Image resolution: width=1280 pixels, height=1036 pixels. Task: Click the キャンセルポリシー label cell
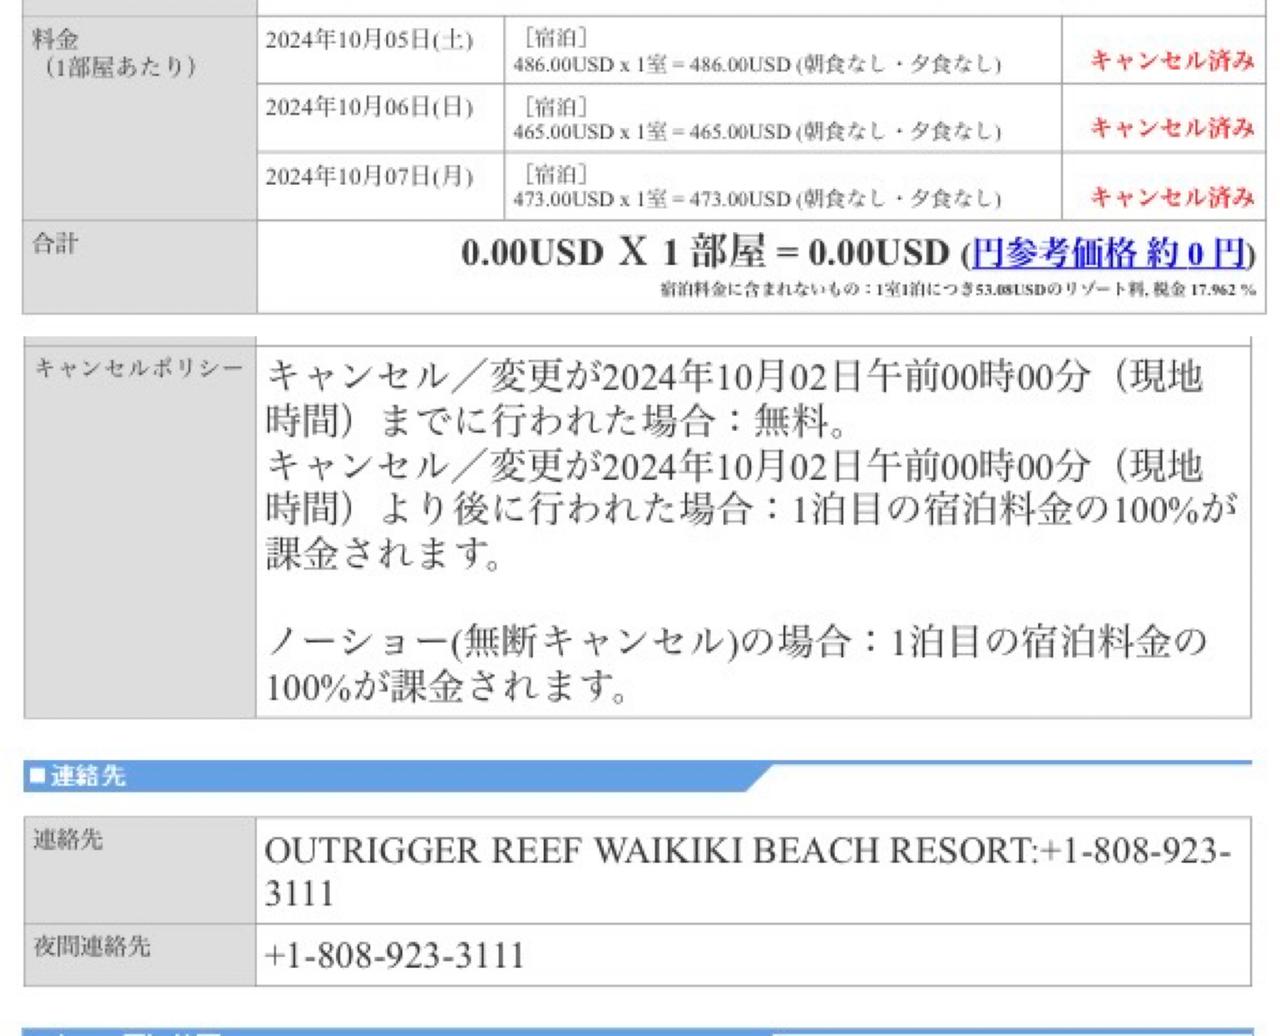pyautogui.click(x=140, y=532)
